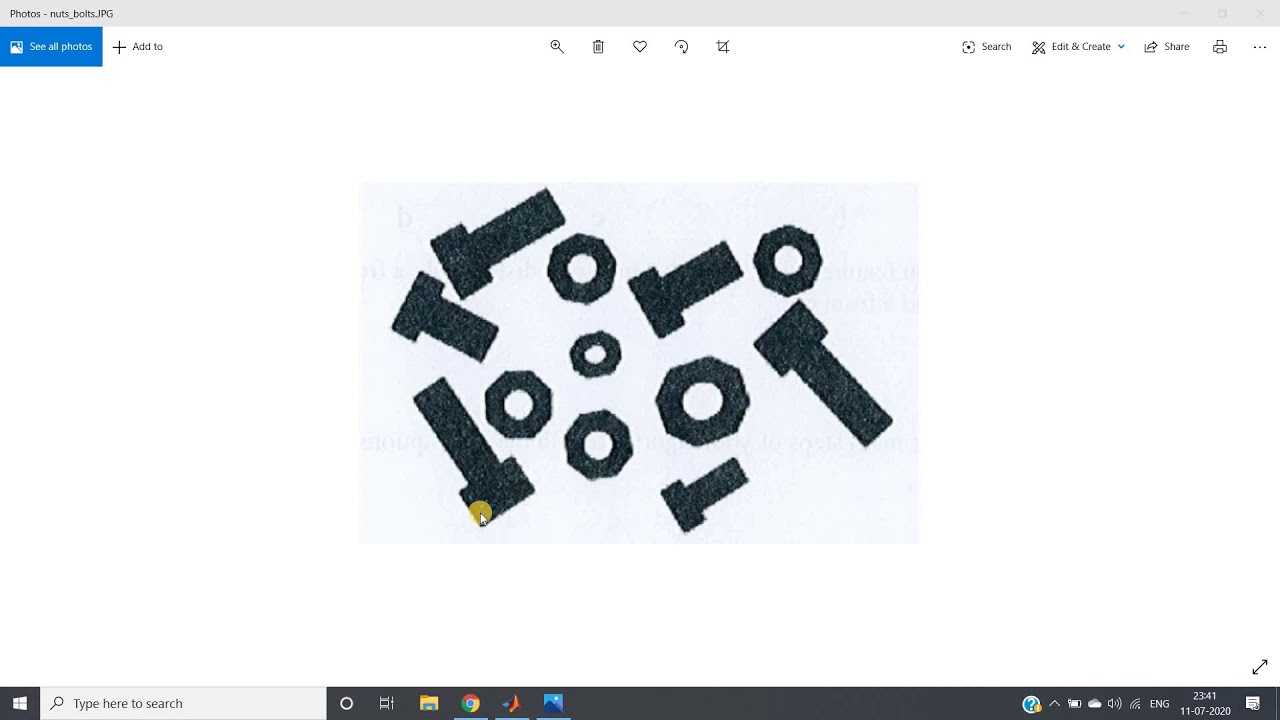Rotate the image using rotate icon

click(x=681, y=47)
